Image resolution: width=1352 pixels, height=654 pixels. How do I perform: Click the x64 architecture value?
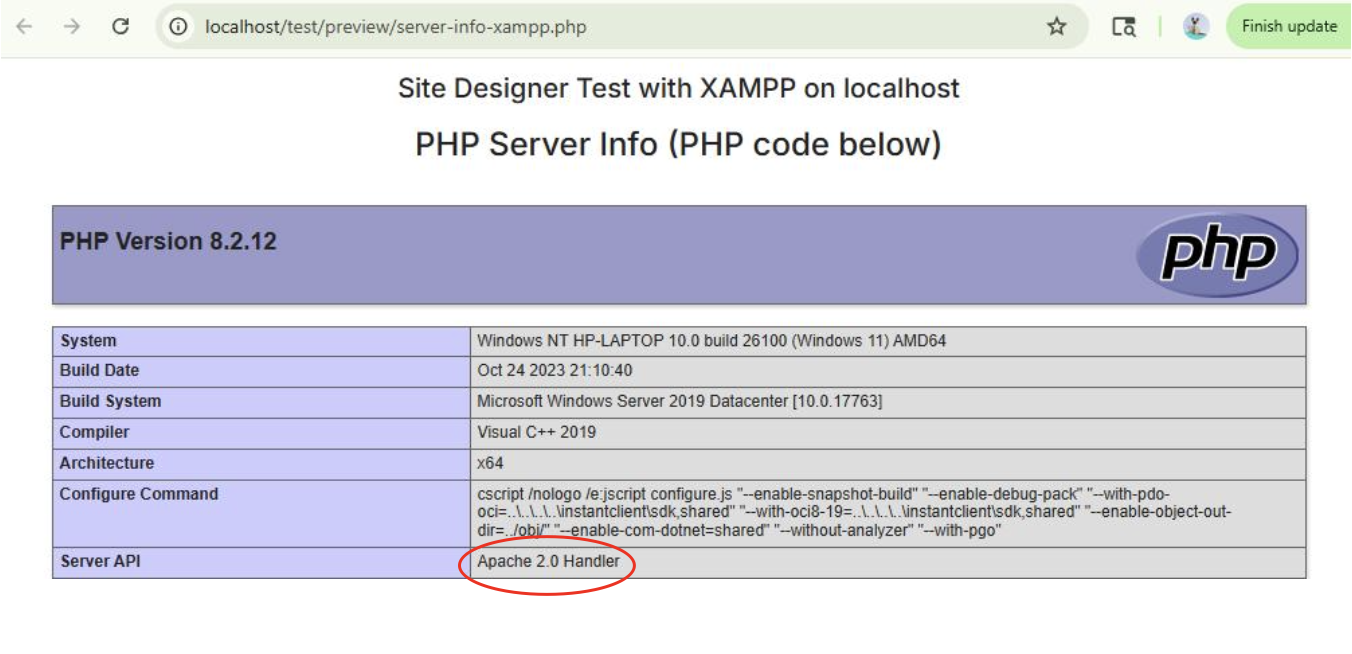[490, 464]
